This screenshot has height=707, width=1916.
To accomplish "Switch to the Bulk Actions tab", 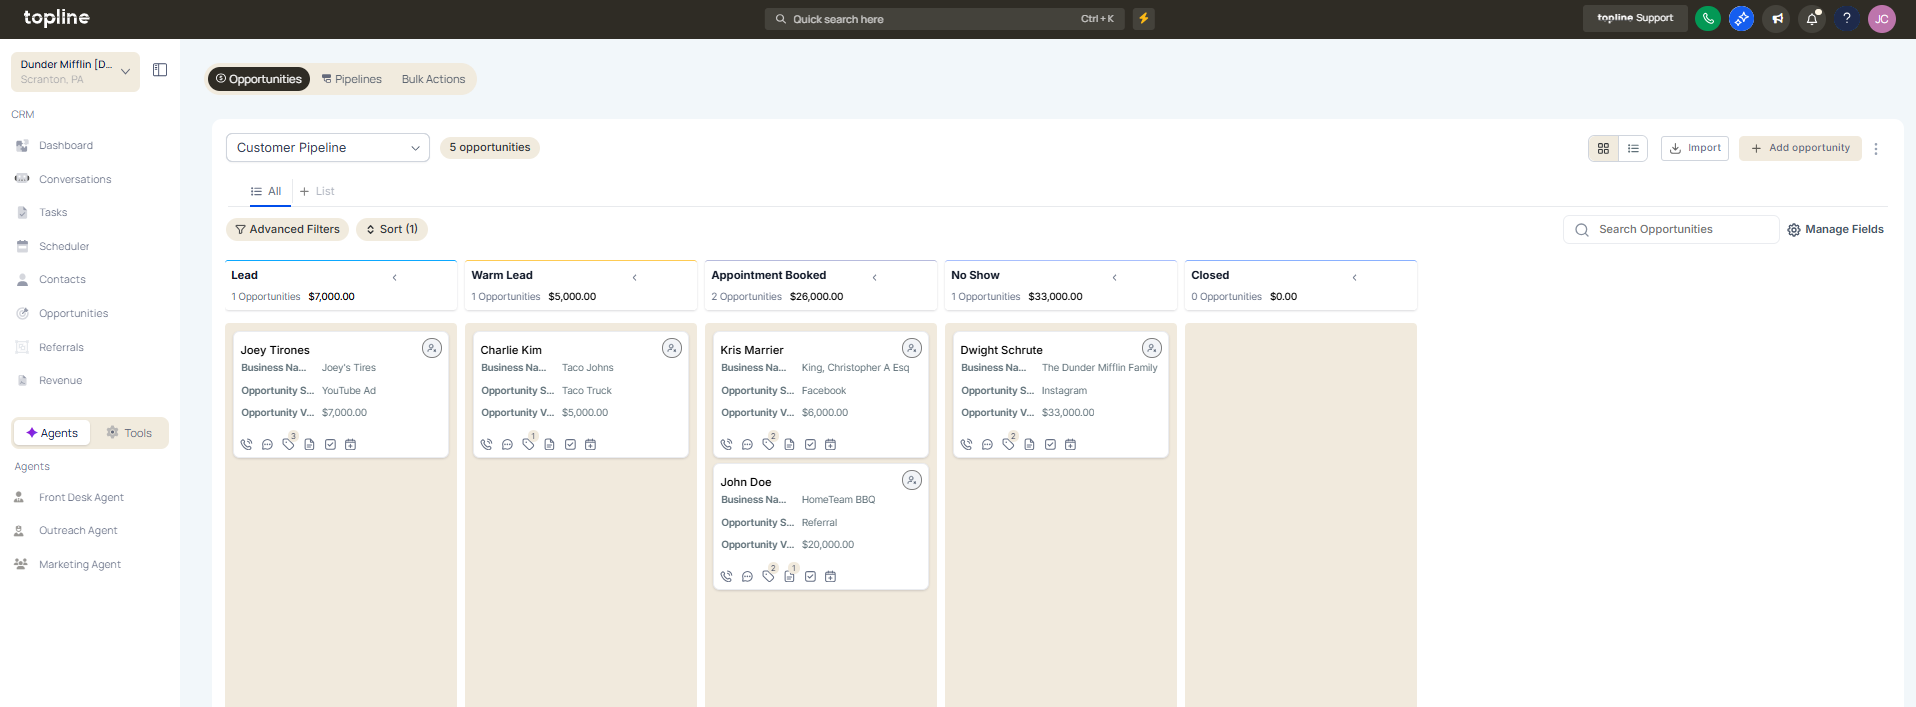I will [434, 79].
